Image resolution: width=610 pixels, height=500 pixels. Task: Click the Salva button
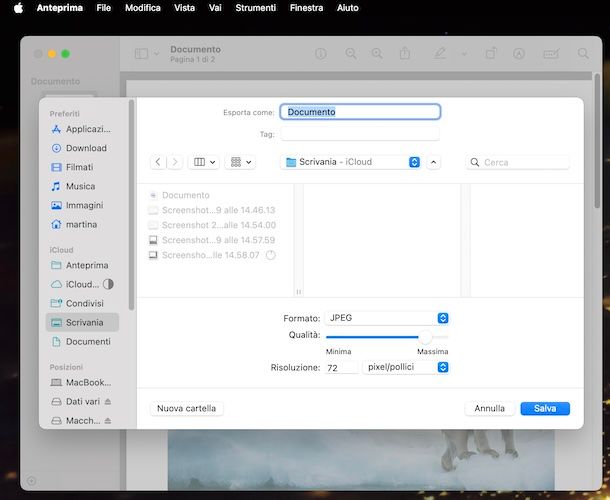click(545, 408)
